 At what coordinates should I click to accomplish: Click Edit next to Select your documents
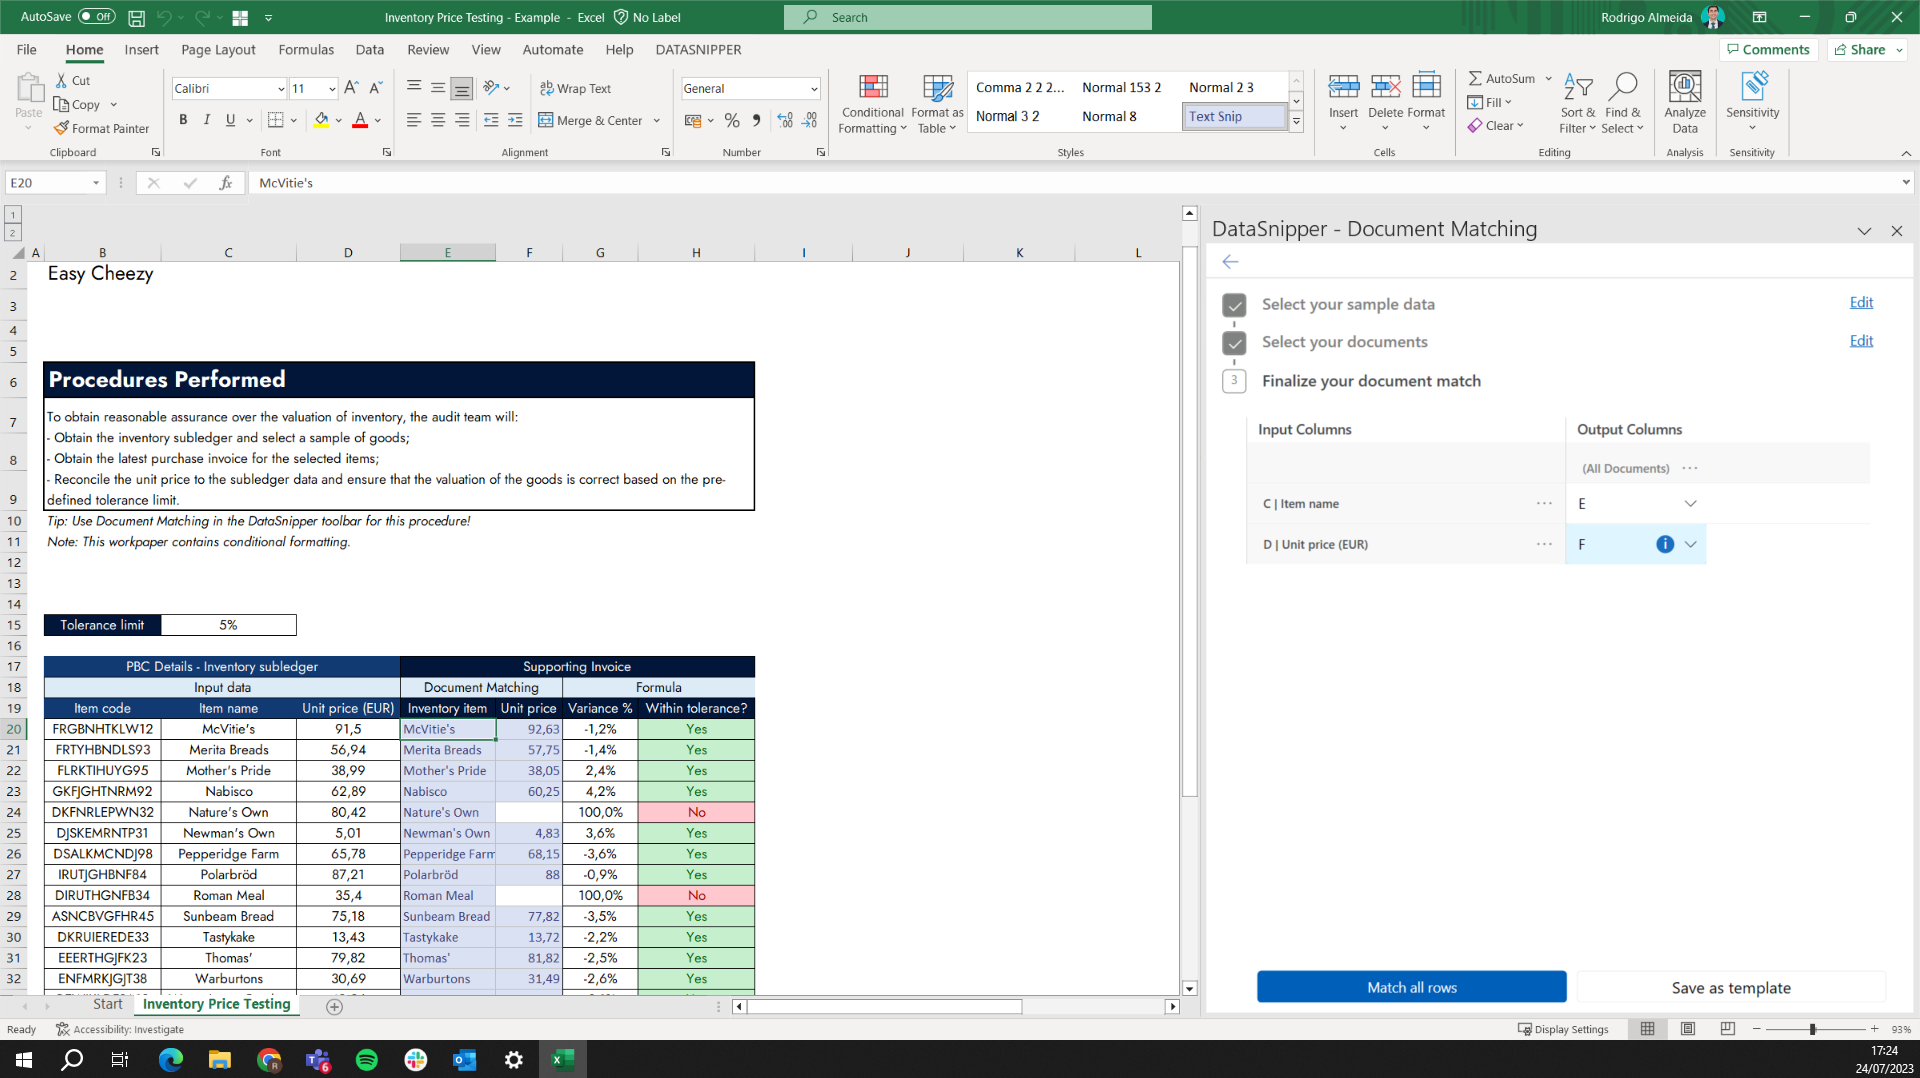(x=1861, y=341)
